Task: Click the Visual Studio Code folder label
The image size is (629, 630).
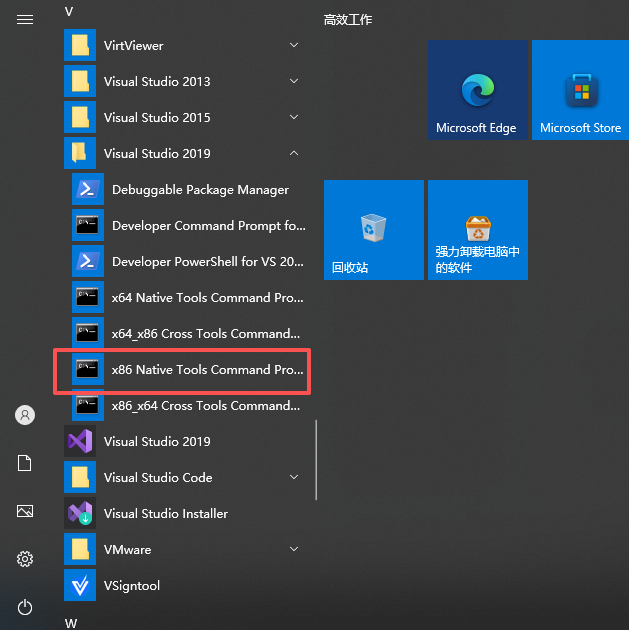Action: pyautogui.click(x=158, y=478)
